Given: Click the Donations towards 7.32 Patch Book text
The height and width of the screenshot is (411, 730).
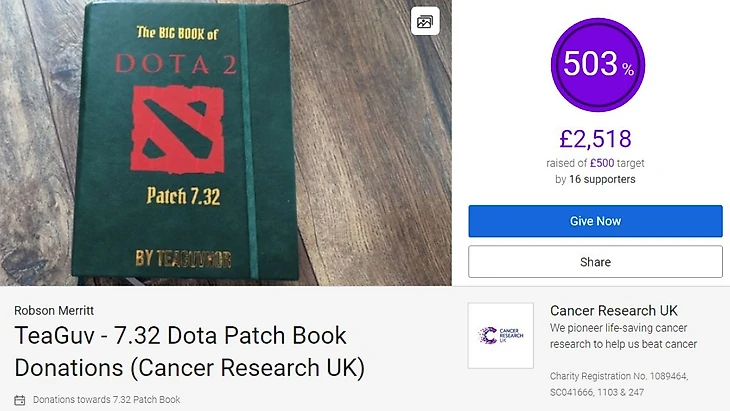Looking at the screenshot, I should [106, 400].
